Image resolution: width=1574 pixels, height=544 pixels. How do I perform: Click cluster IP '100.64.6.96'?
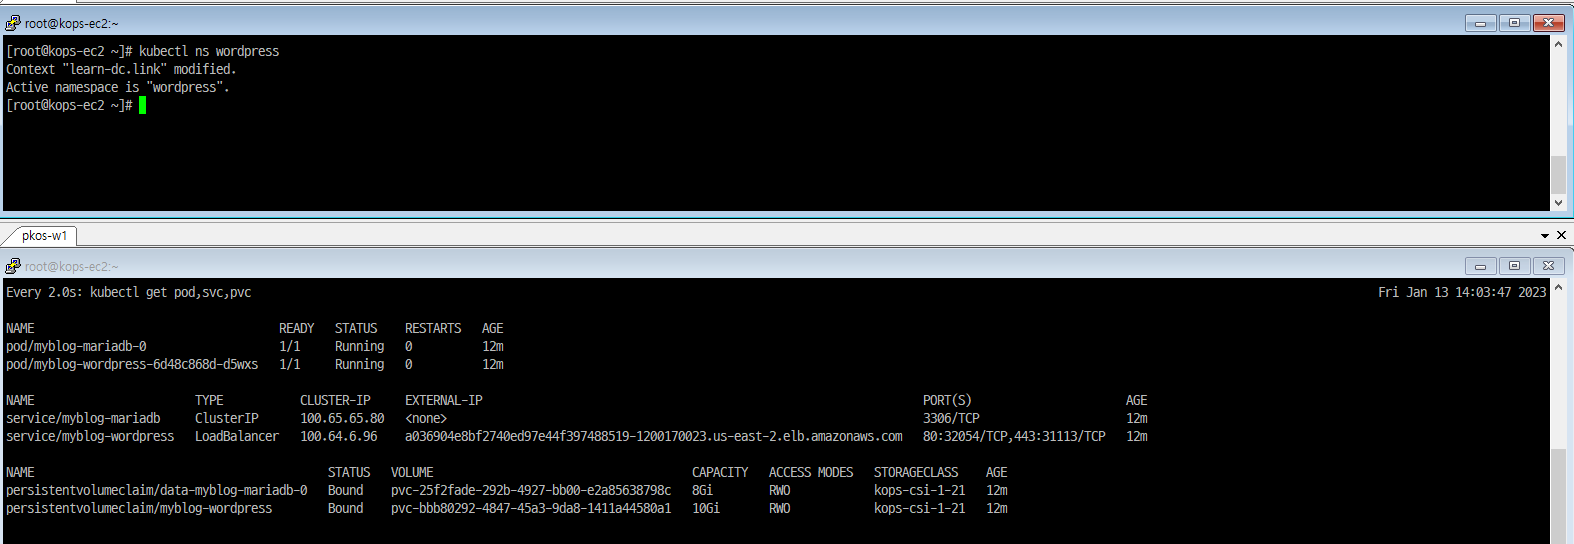(x=339, y=436)
